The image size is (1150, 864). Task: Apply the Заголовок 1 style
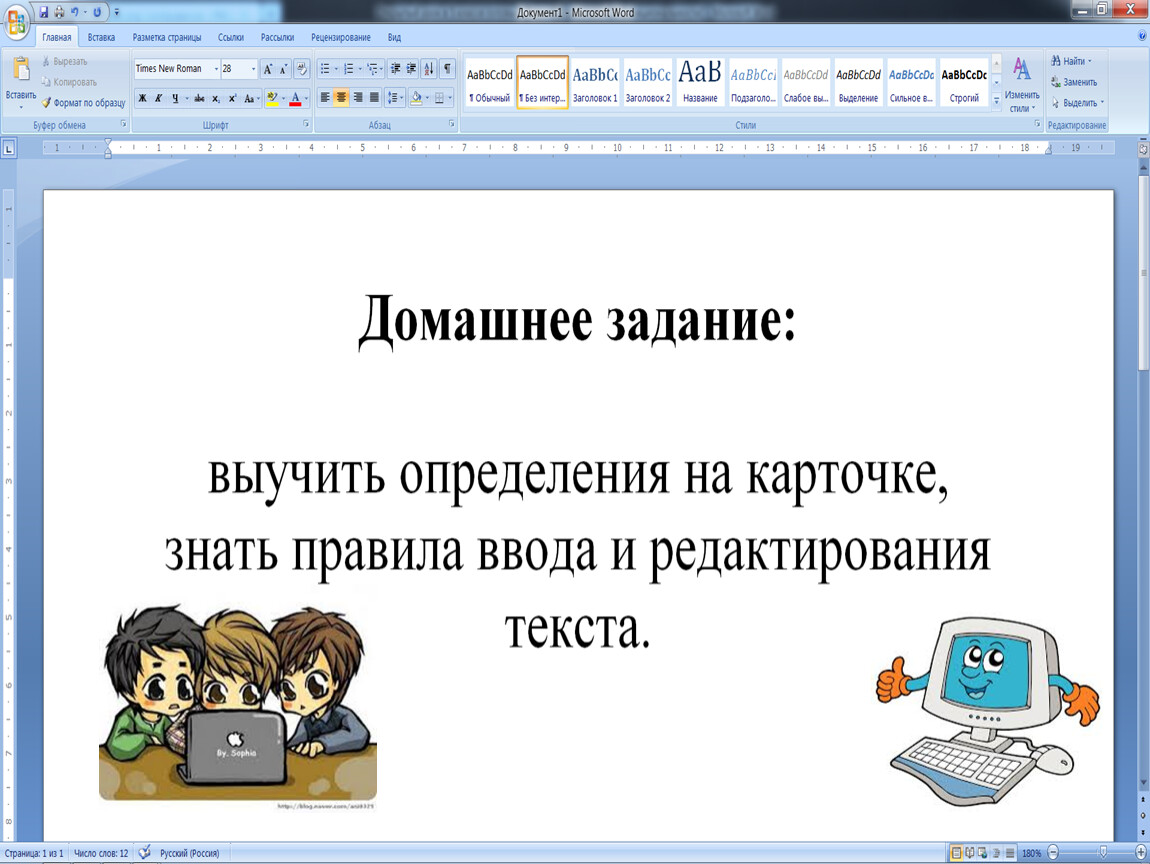595,83
